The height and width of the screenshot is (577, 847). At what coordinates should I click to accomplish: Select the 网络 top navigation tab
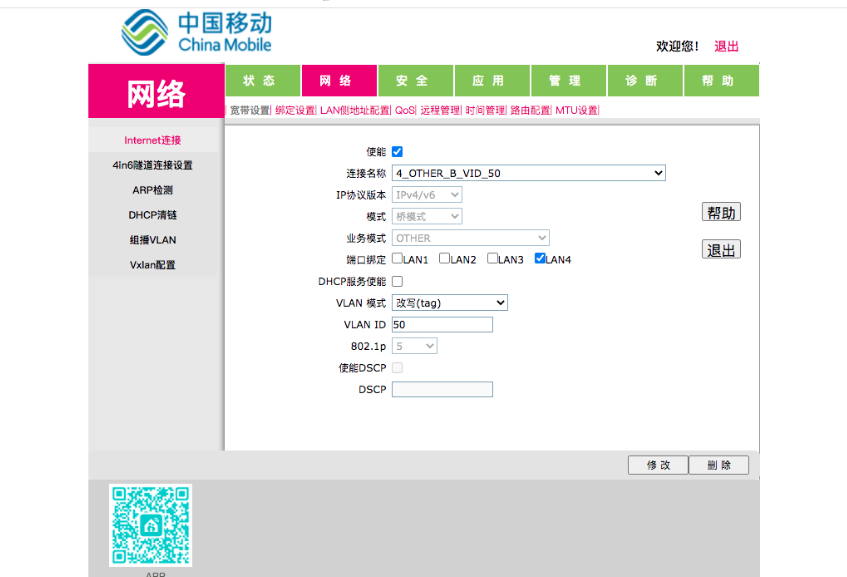point(339,80)
